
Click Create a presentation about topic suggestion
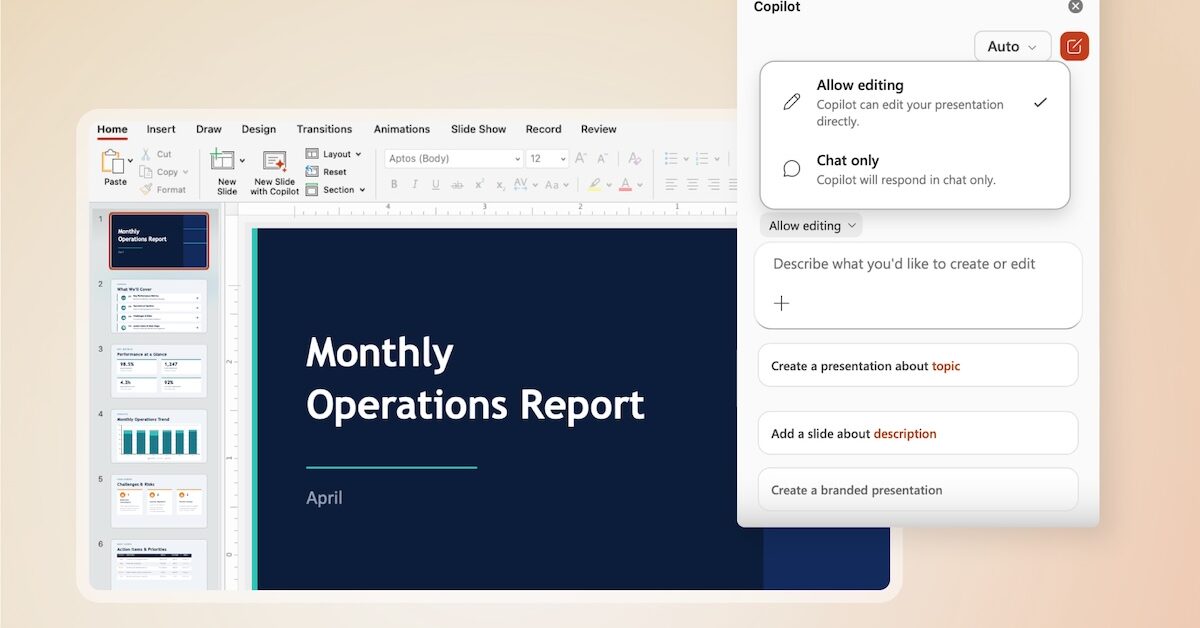click(917, 366)
